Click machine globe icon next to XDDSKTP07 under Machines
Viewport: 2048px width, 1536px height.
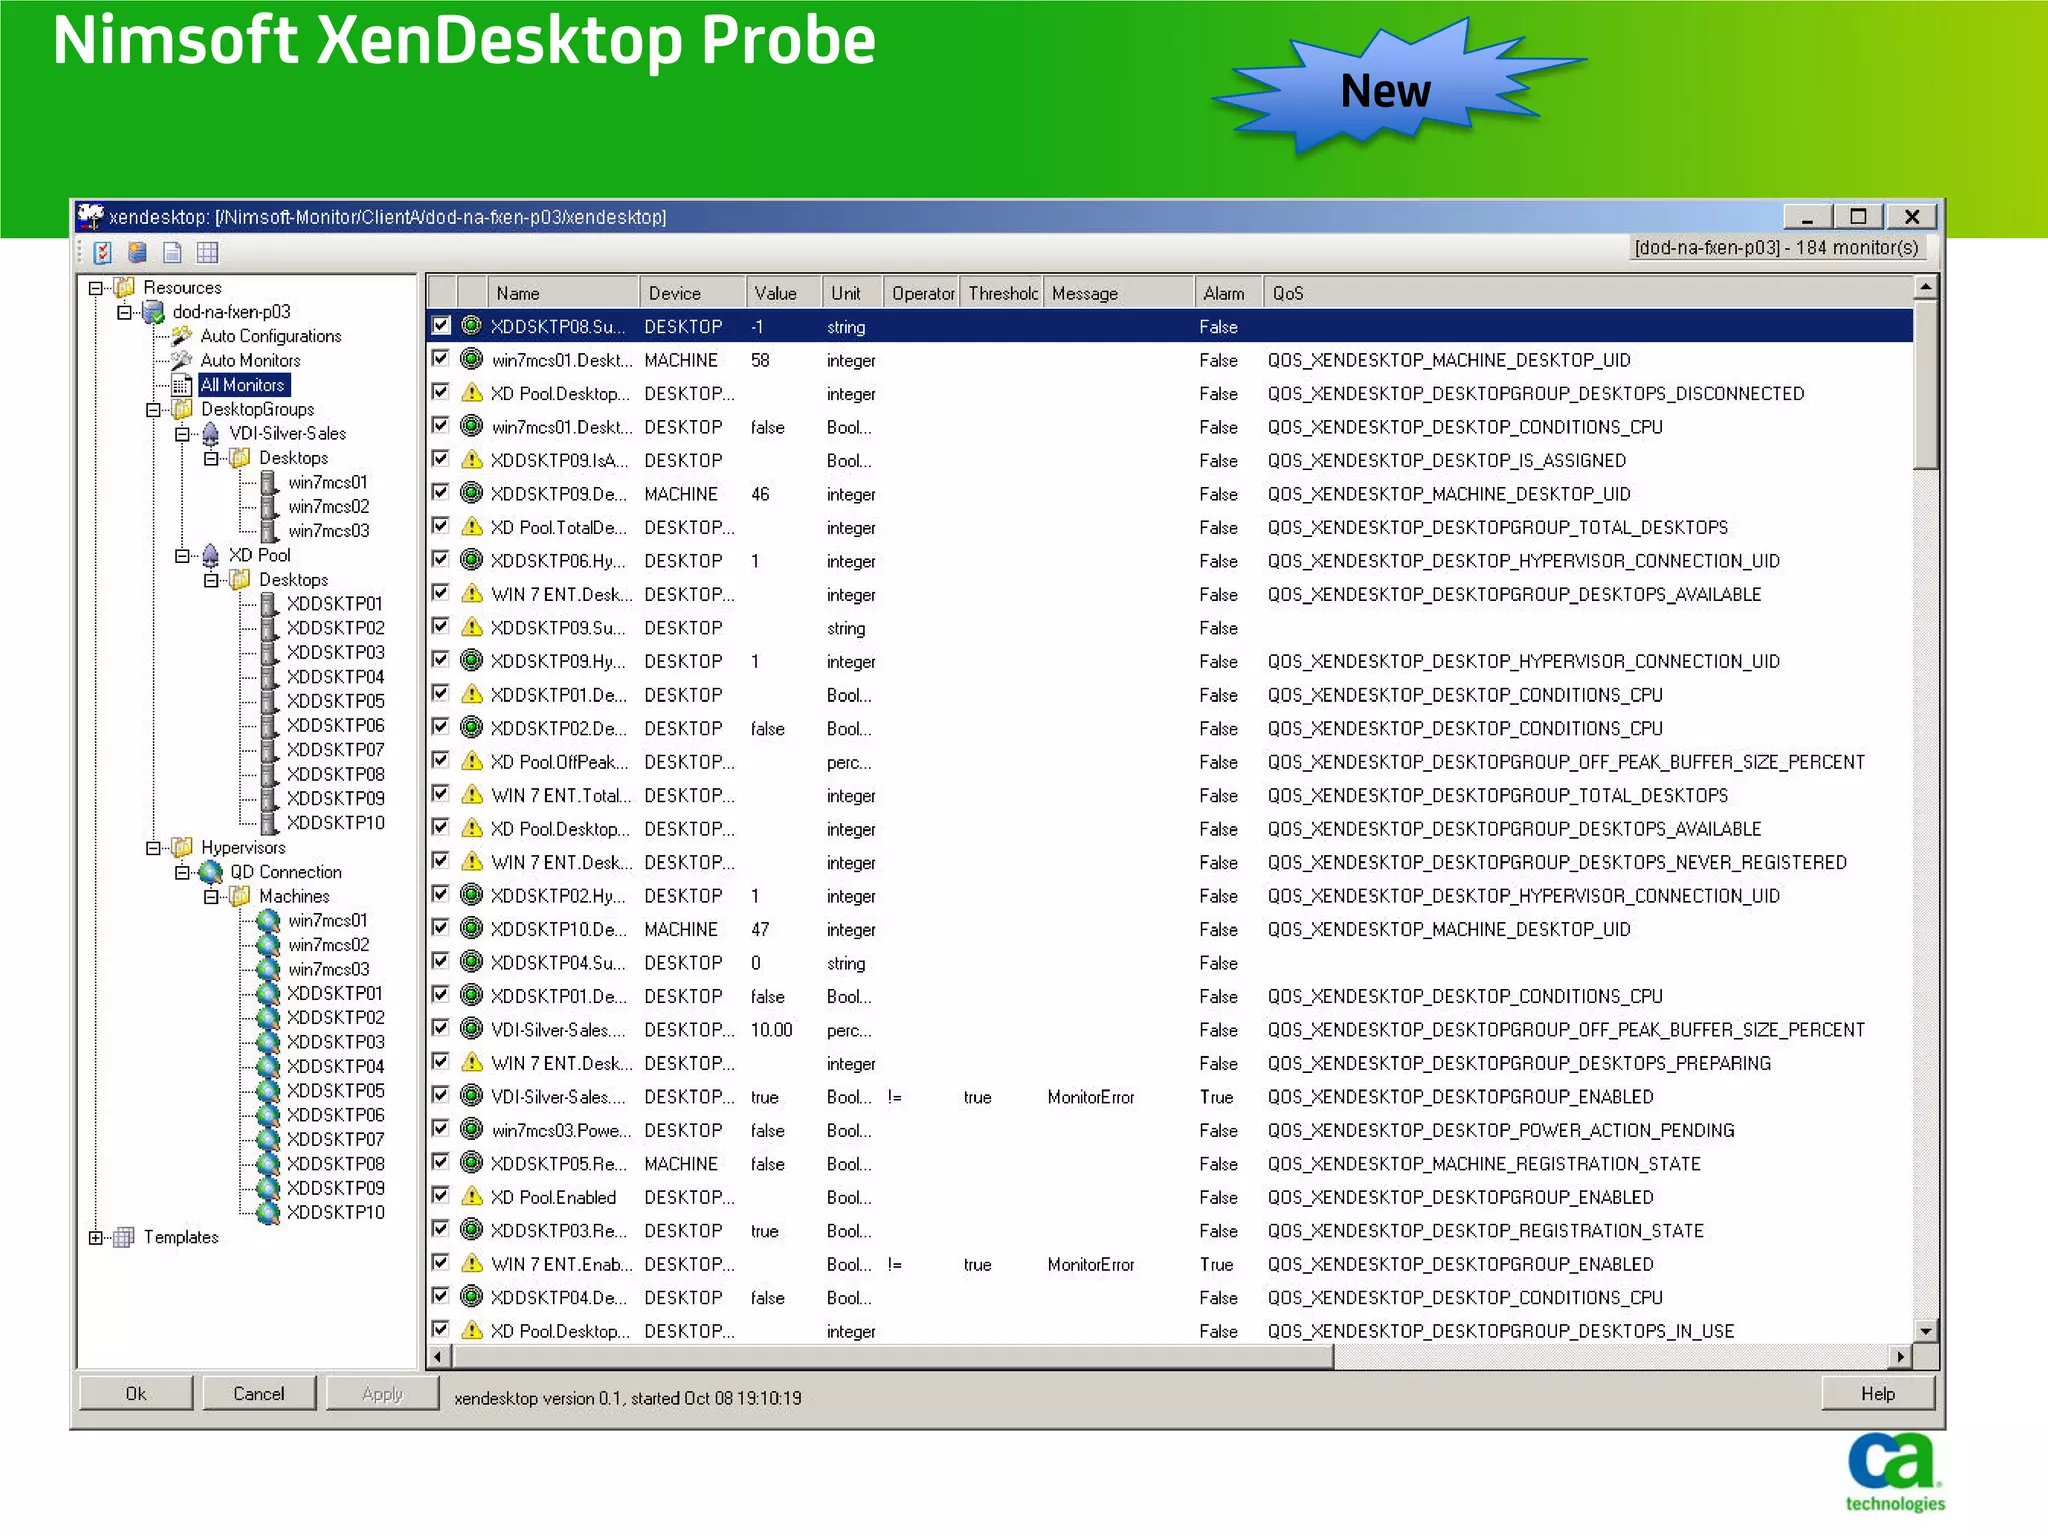(x=268, y=1139)
